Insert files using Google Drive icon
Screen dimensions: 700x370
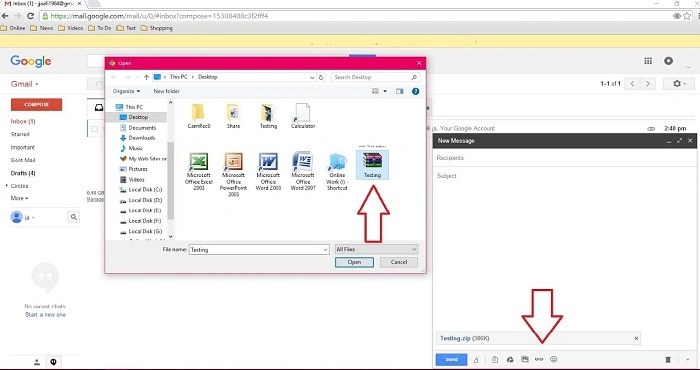click(x=510, y=360)
